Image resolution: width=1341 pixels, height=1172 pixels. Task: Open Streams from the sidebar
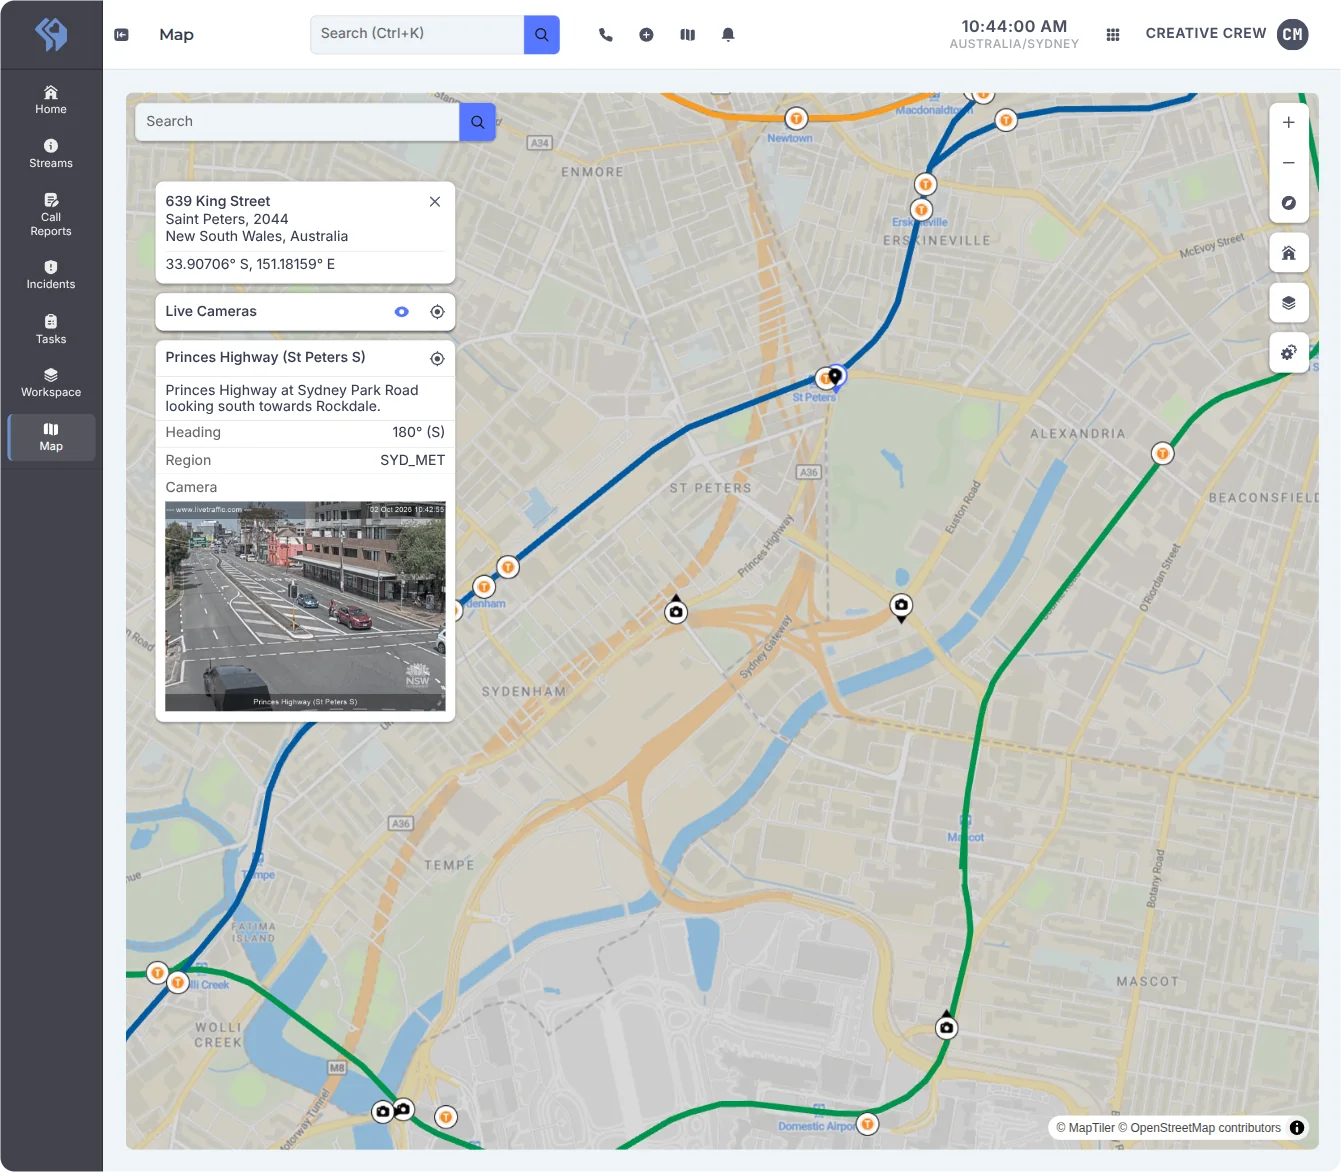coord(51,154)
